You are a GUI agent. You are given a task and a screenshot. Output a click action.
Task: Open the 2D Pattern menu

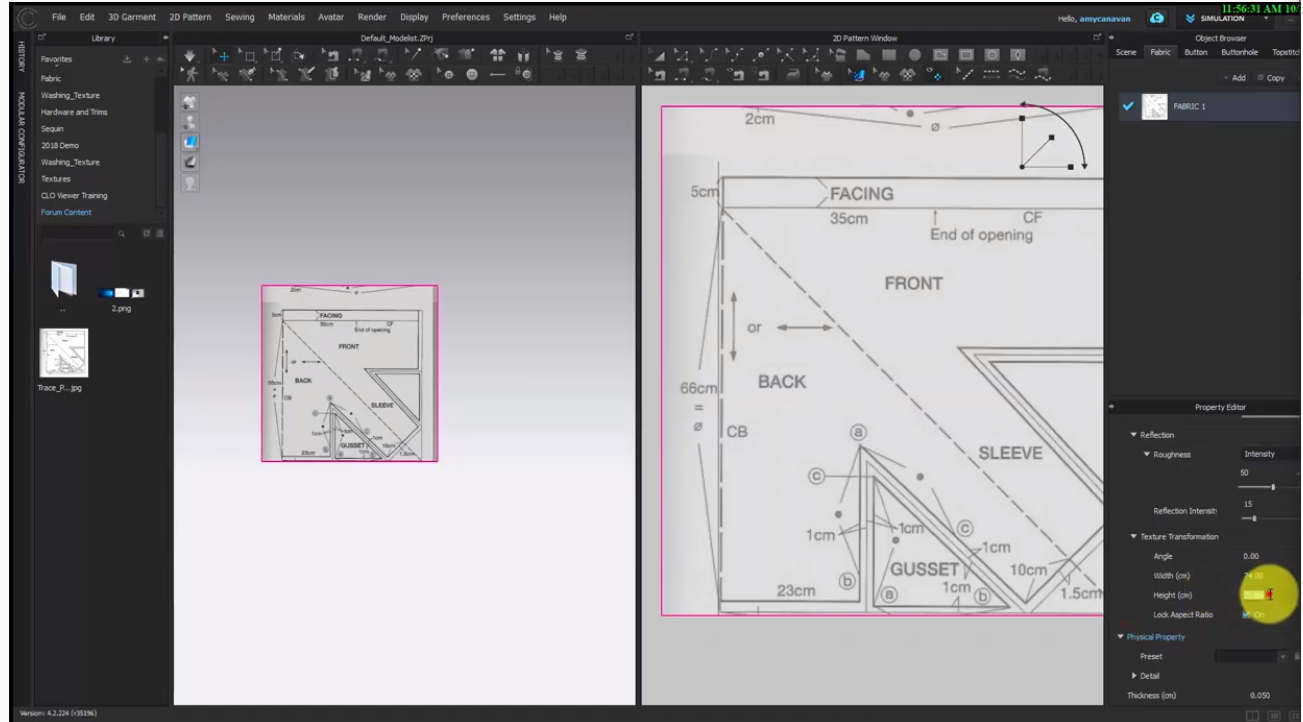[x=189, y=17]
